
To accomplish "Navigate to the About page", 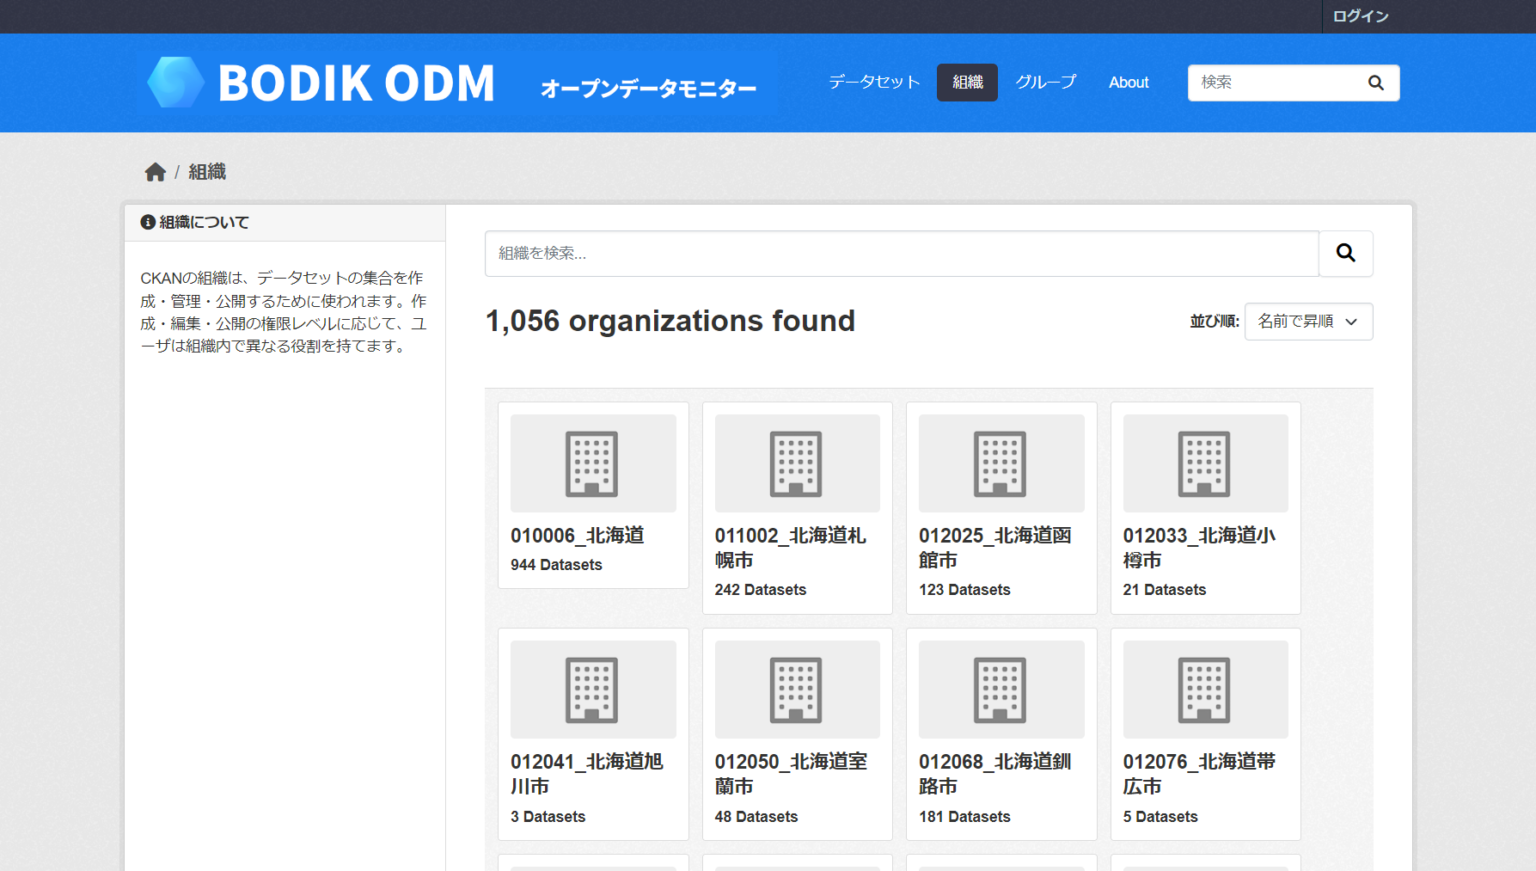I will pos(1128,82).
